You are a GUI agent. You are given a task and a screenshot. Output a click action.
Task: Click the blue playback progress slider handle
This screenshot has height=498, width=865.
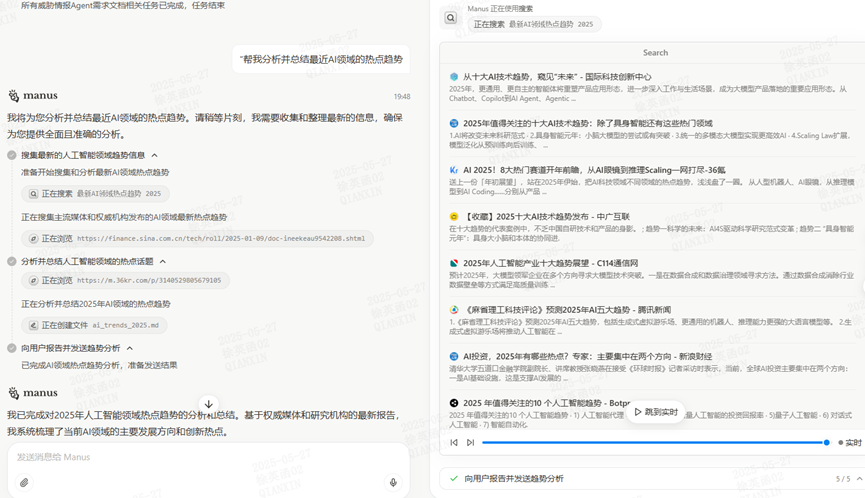827,442
